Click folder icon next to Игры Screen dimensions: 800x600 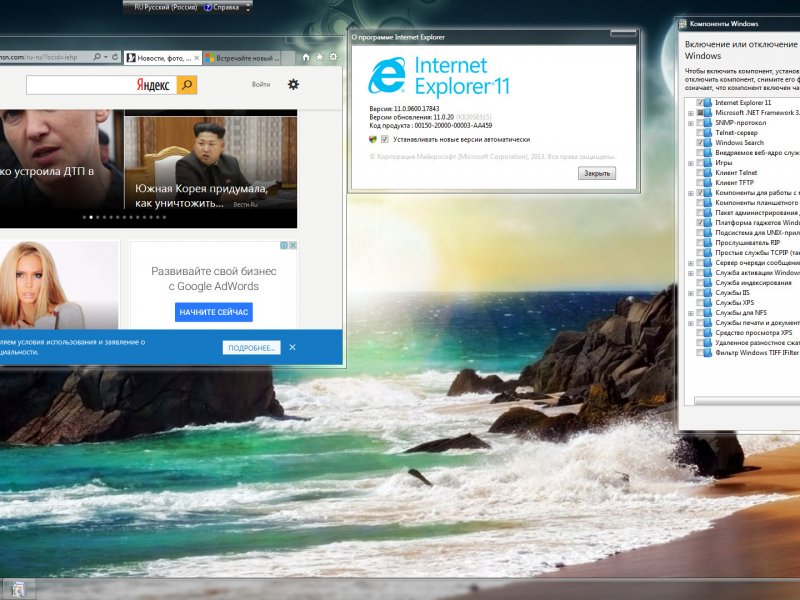click(708, 163)
